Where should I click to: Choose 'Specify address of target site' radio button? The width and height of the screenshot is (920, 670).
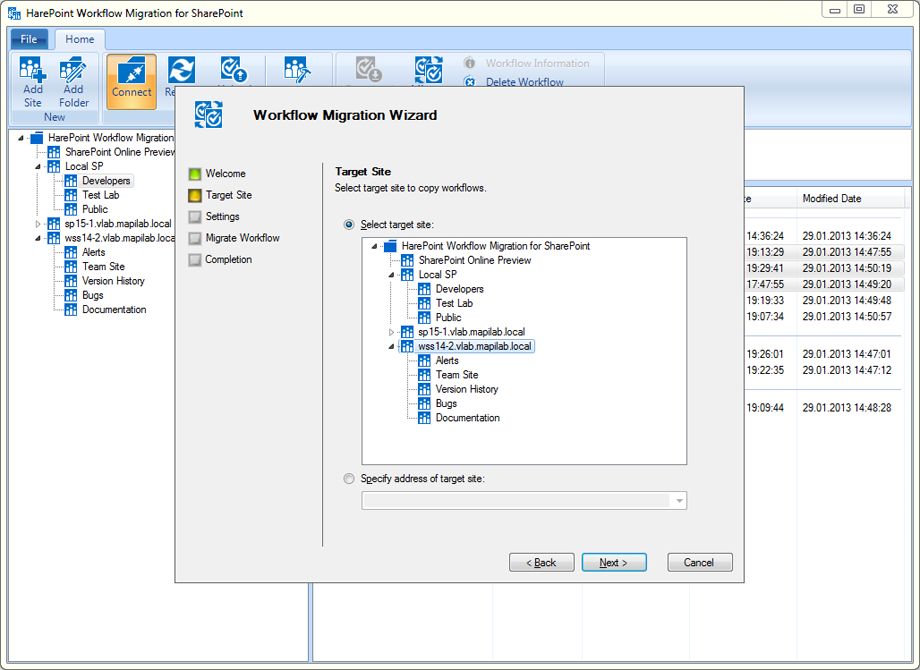349,479
